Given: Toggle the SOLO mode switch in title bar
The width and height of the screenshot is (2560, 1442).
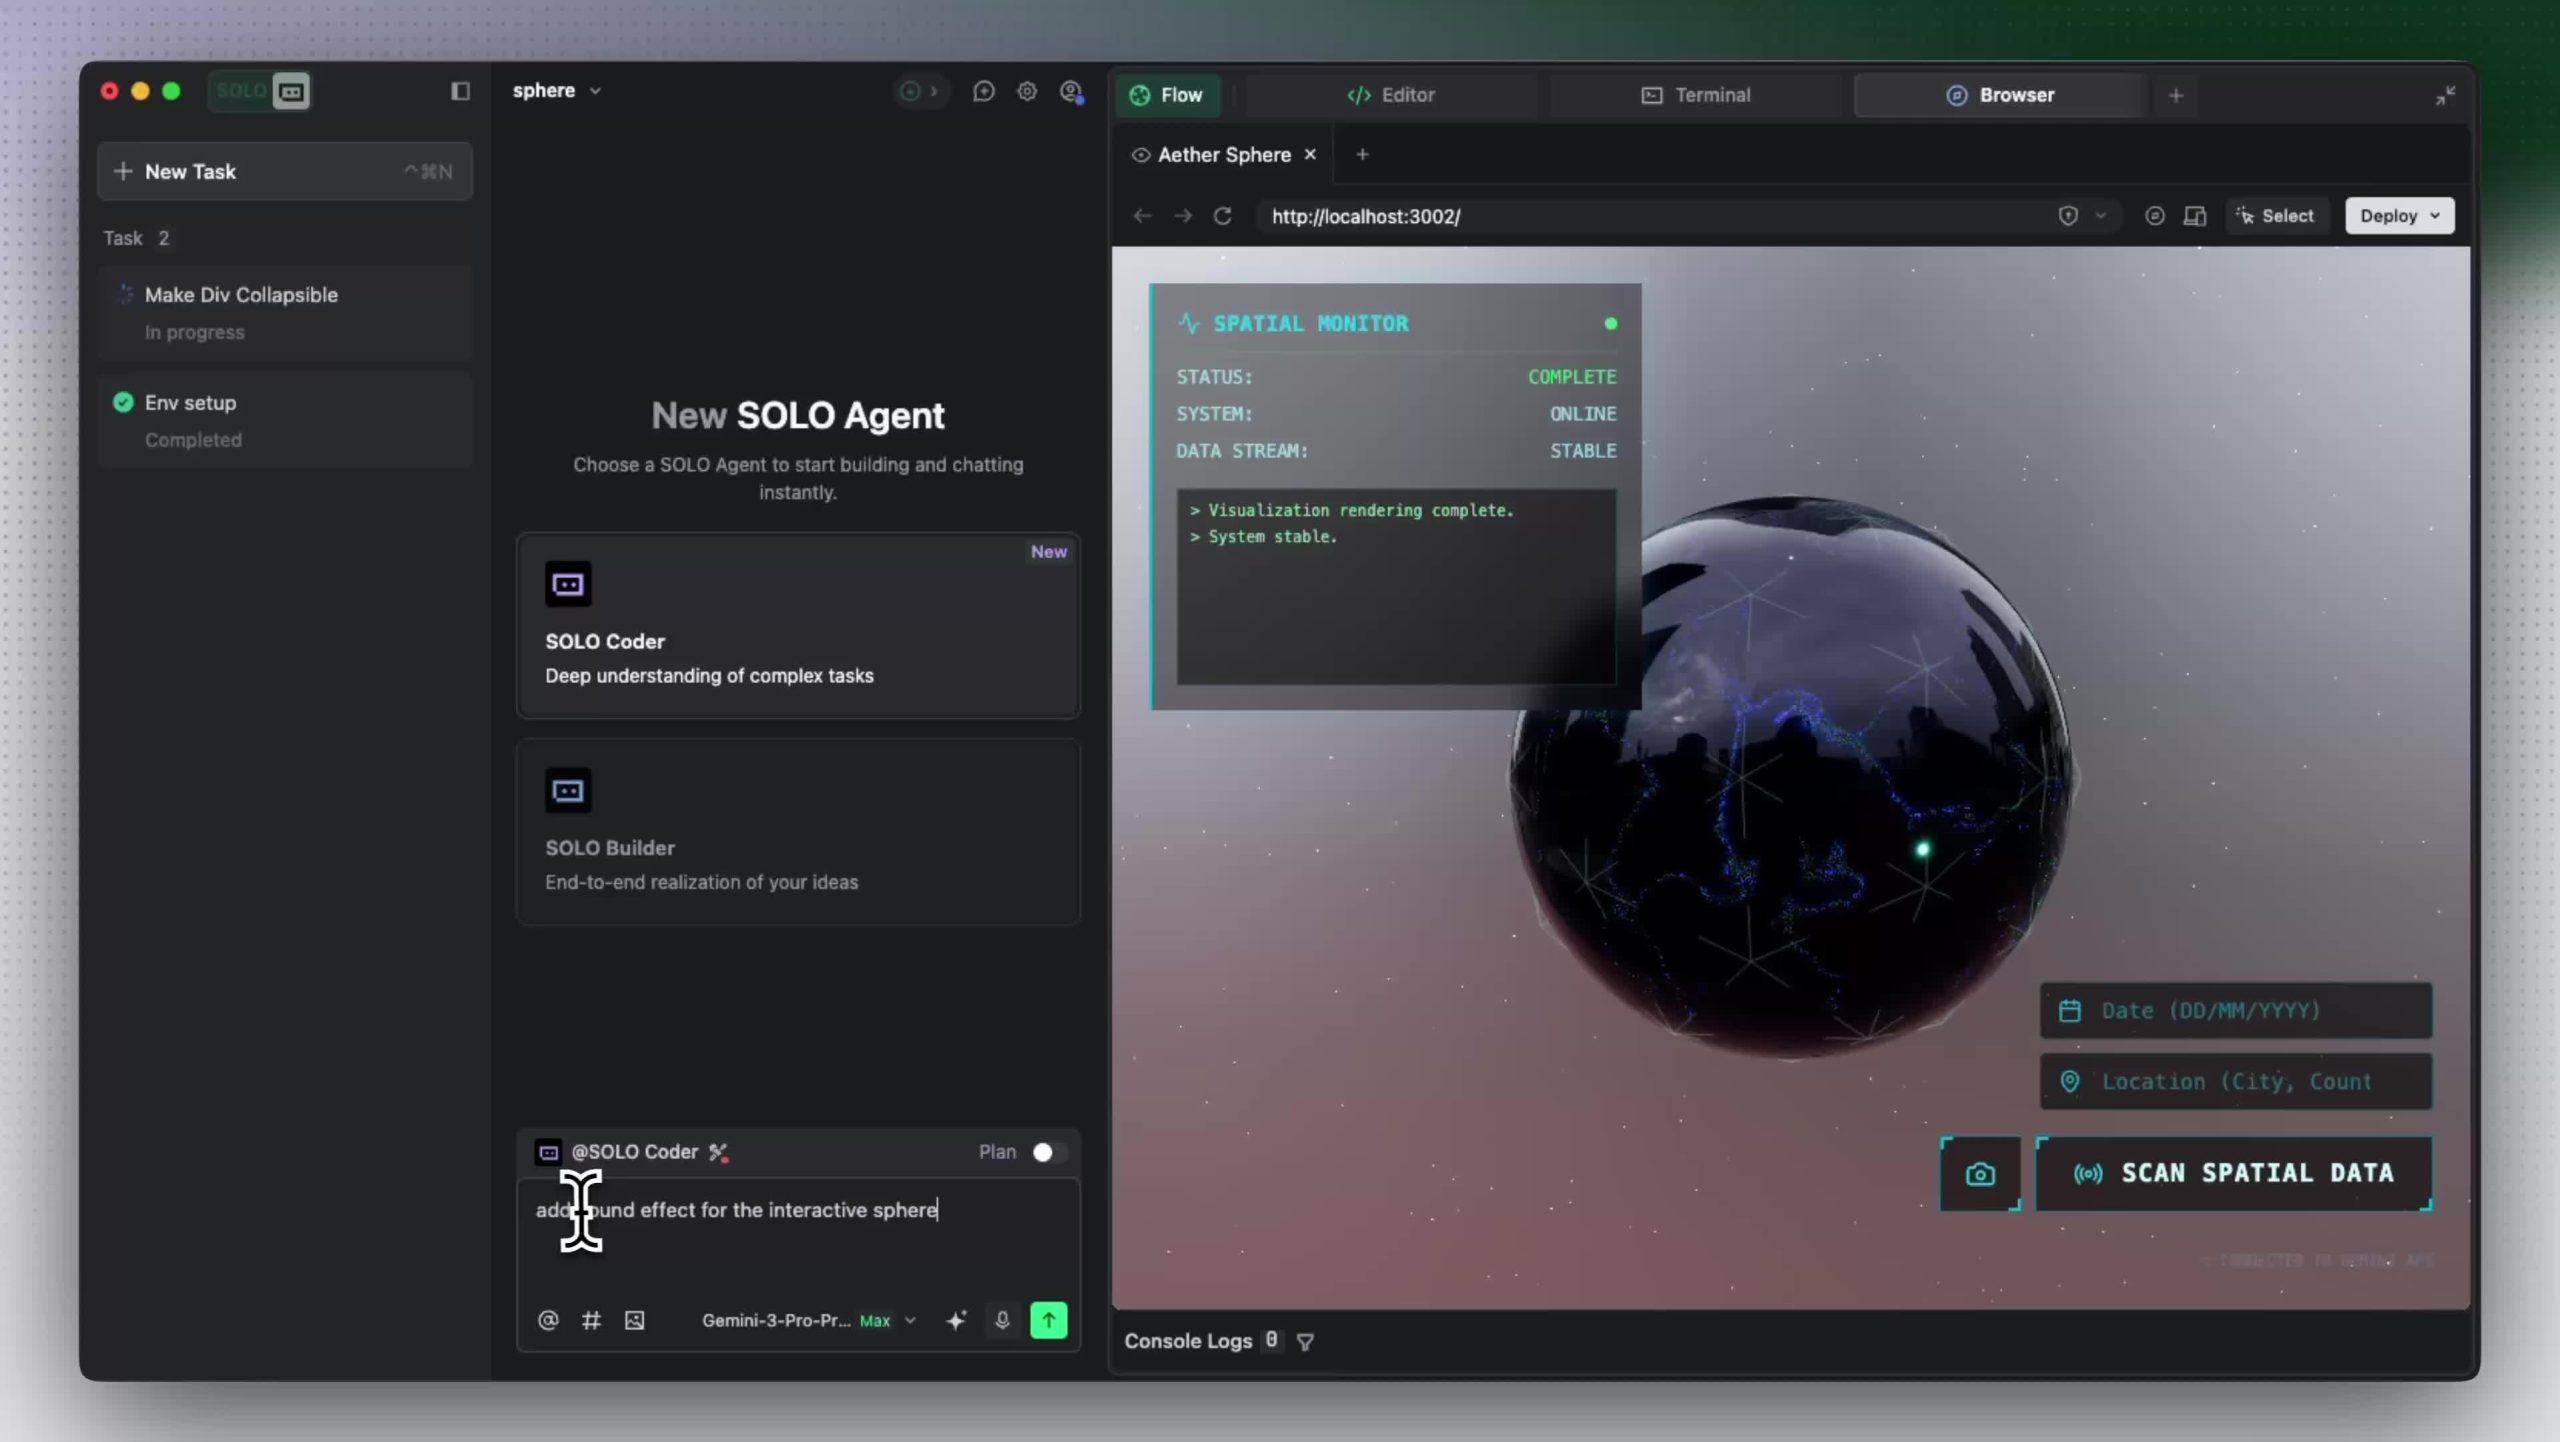Looking at the screenshot, I should pos(260,91).
